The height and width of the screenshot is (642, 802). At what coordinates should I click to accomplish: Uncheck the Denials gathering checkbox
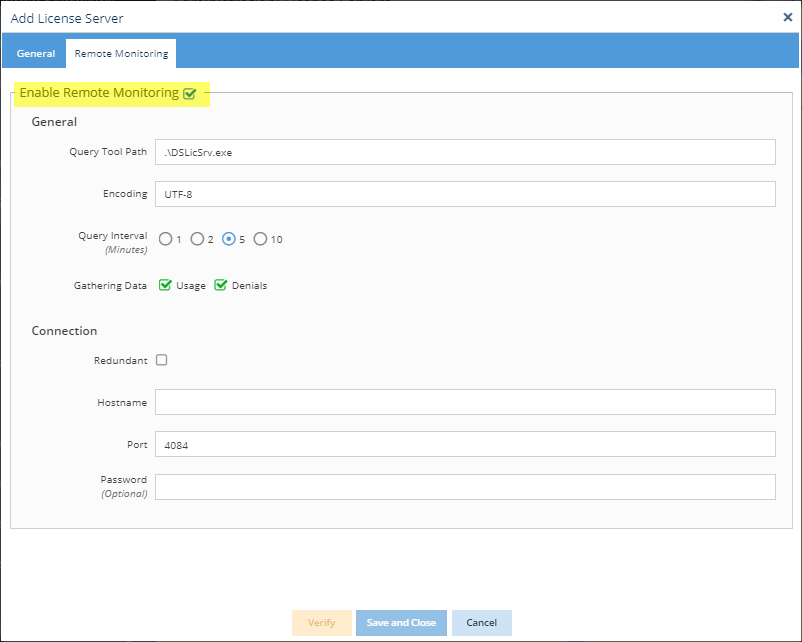(220, 285)
